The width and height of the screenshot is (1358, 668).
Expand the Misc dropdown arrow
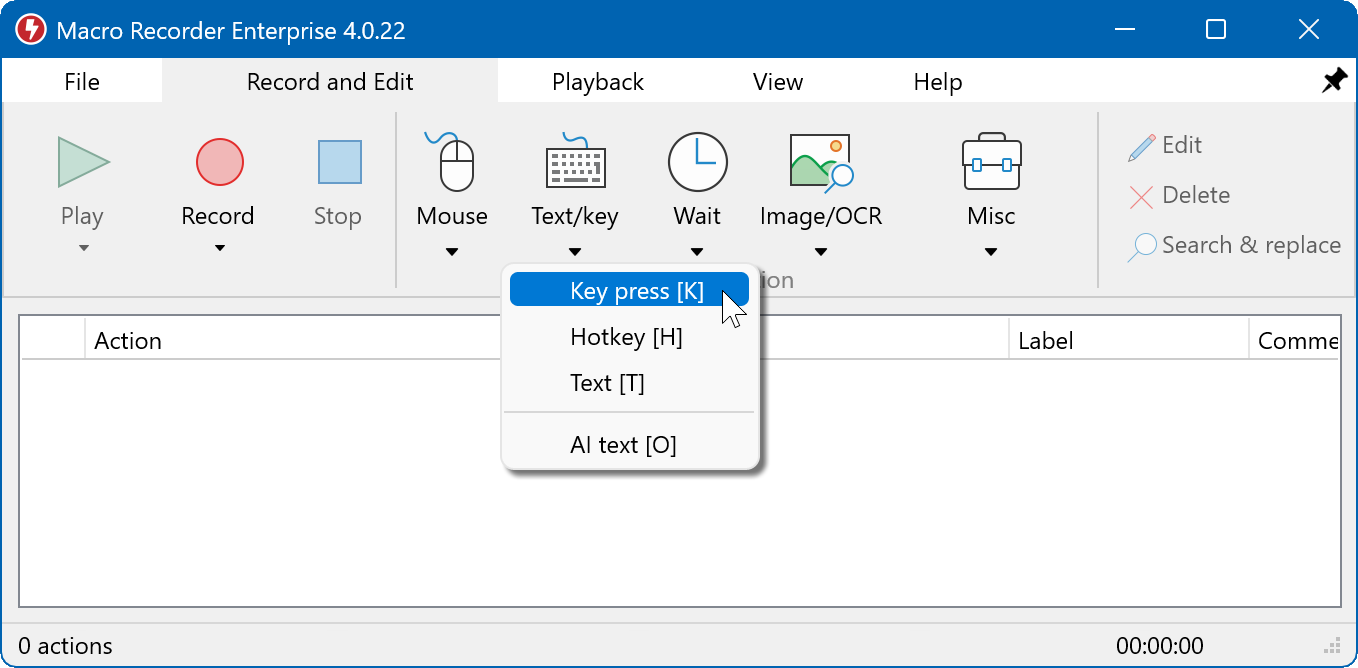click(991, 252)
